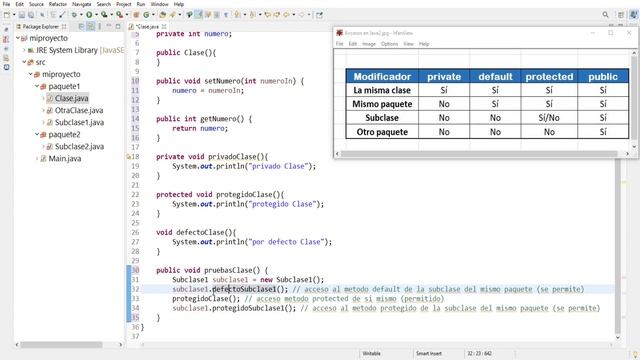640x360 pixels.
Task: Open the Debug dropdown arrow
Action: [x=80, y=15]
